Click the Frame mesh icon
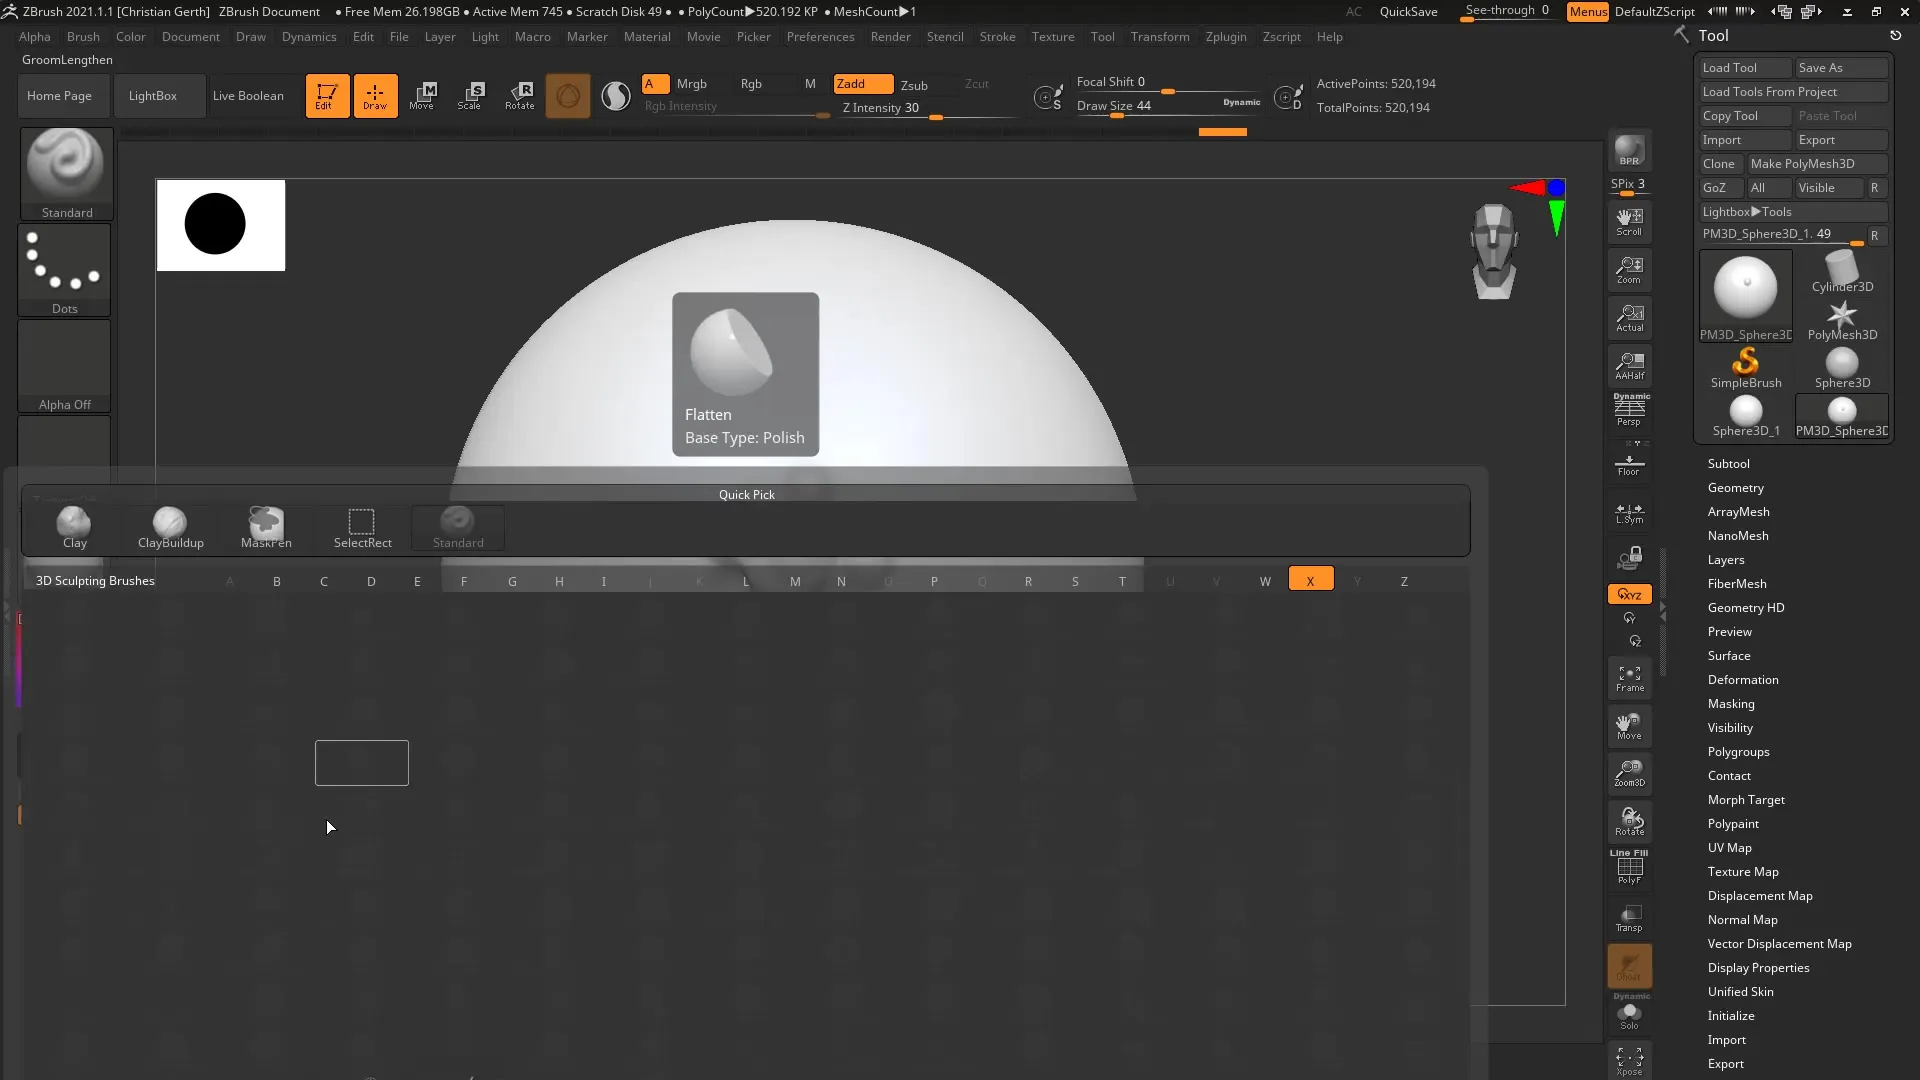 [1629, 679]
